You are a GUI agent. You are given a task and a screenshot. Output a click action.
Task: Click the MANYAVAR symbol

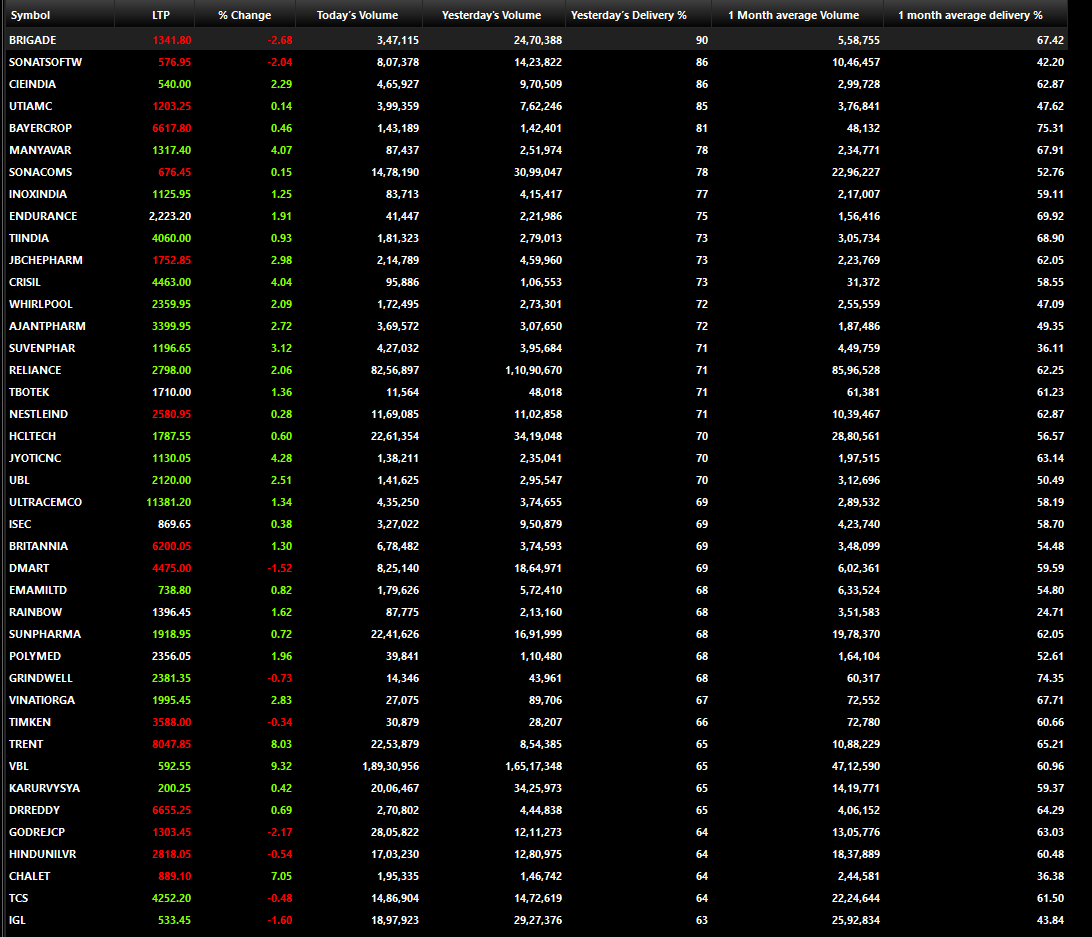[40, 150]
